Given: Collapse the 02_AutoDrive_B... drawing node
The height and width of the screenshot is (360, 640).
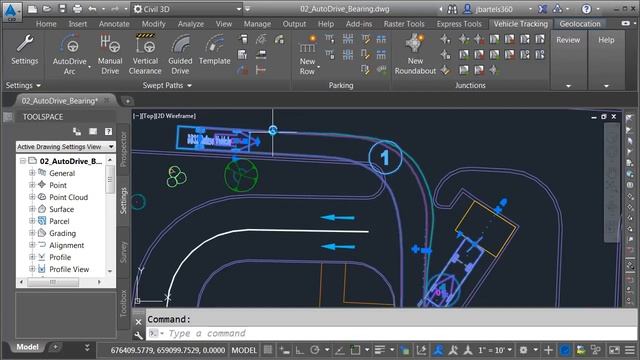Looking at the screenshot, I should pos(23,161).
